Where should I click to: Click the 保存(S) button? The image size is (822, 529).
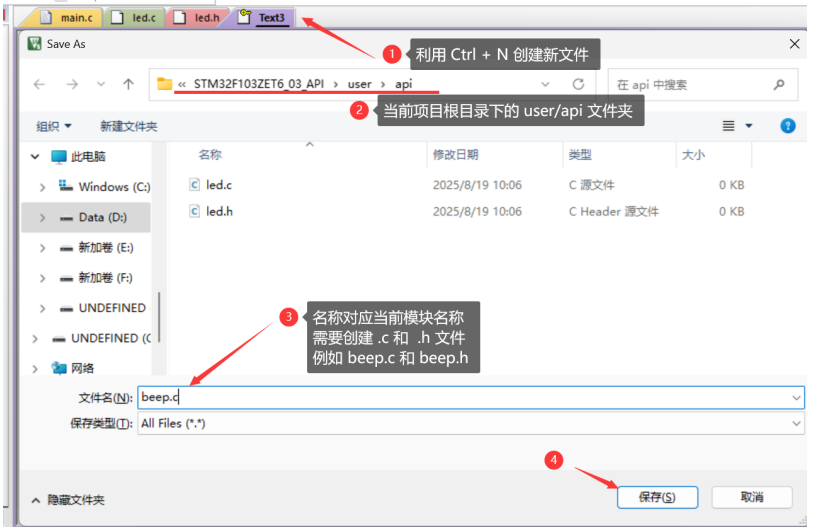click(x=657, y=497)
